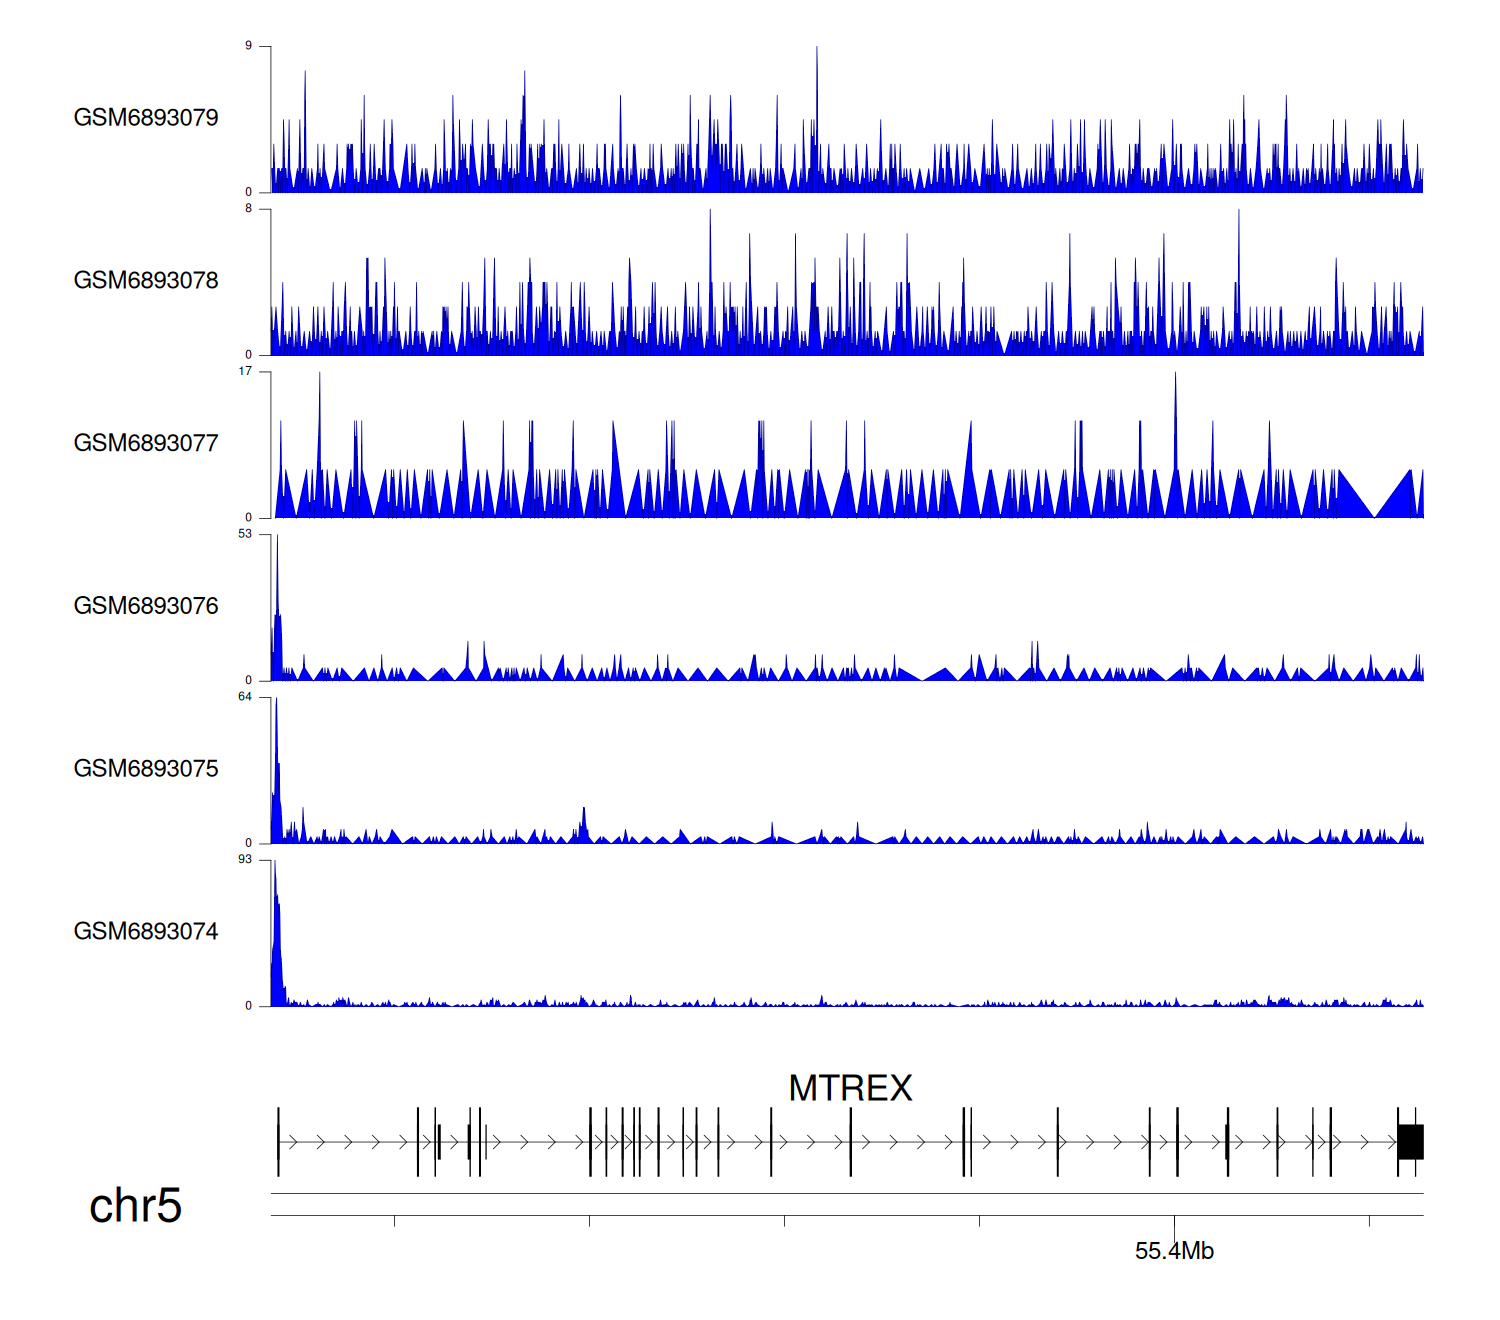Image resolution: width=1500 pixels, height=1320 pixels.
Task: Select the GSM6893078 track label
Action: [146, 281]
